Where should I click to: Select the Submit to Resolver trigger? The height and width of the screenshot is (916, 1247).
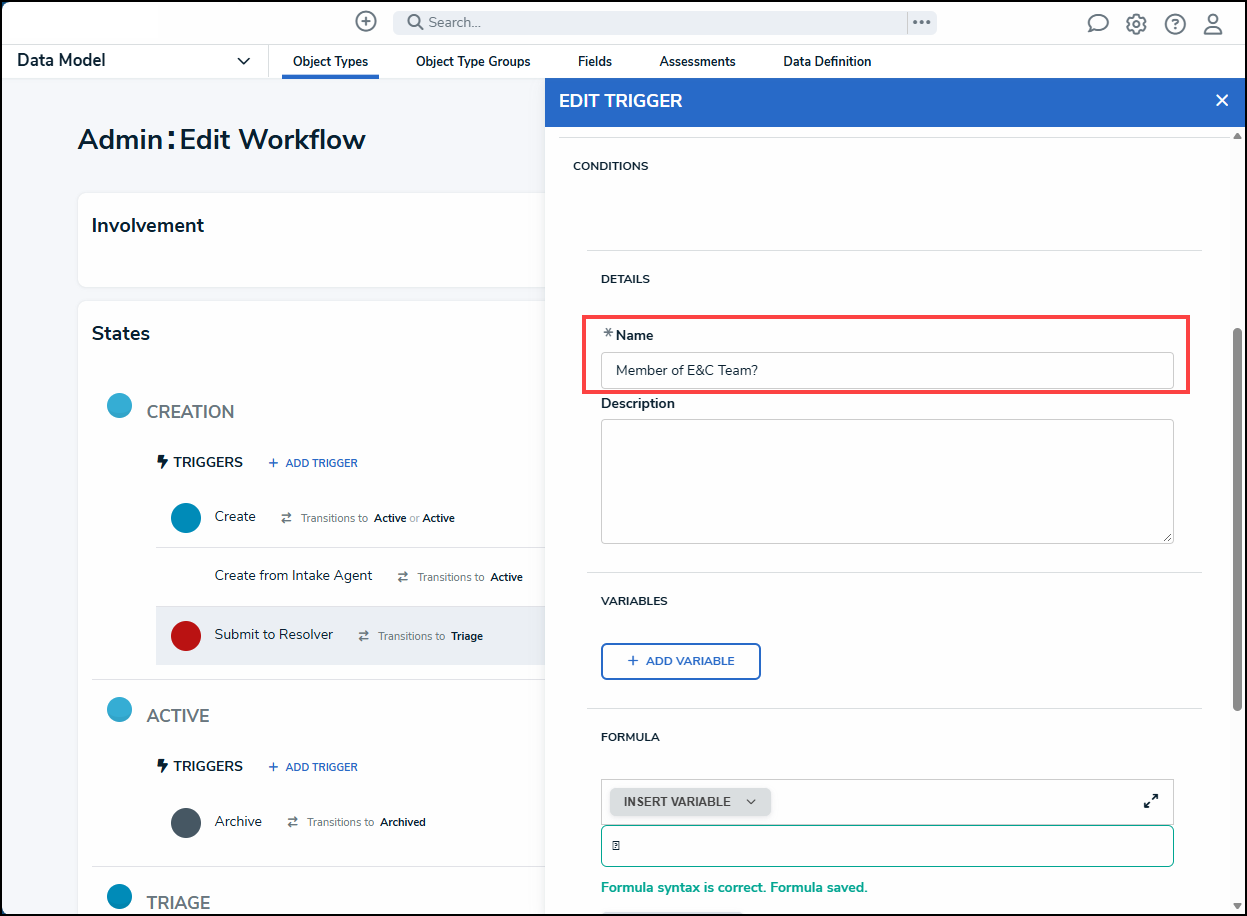tap(350, 636)
